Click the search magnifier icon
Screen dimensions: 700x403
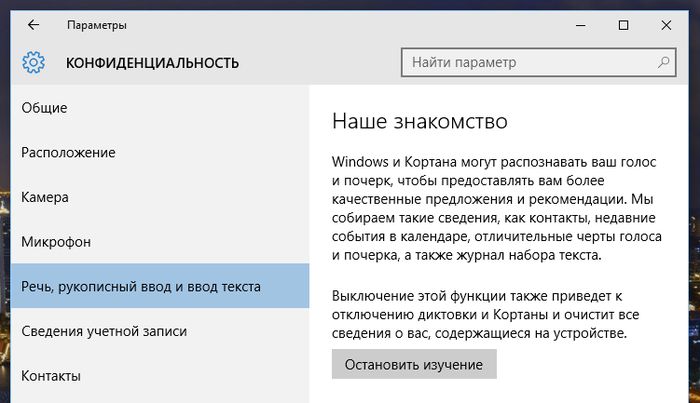663,62
